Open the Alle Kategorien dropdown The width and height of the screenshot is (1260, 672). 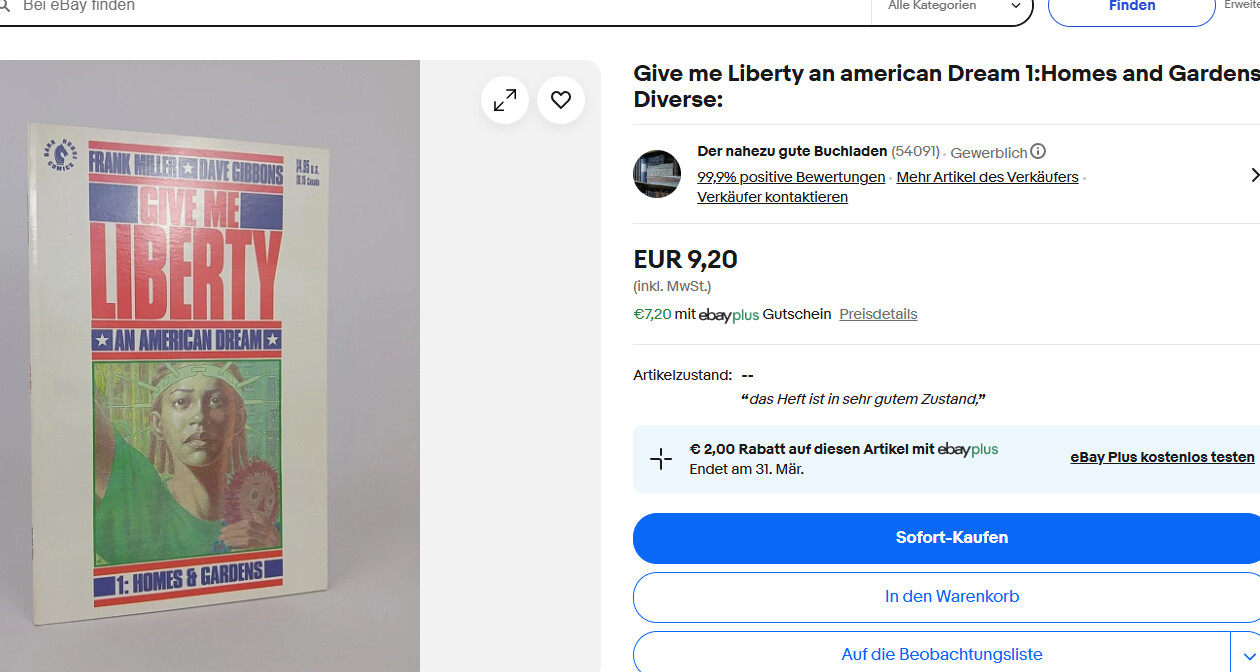pyautogui.click(x=952, y=7)
